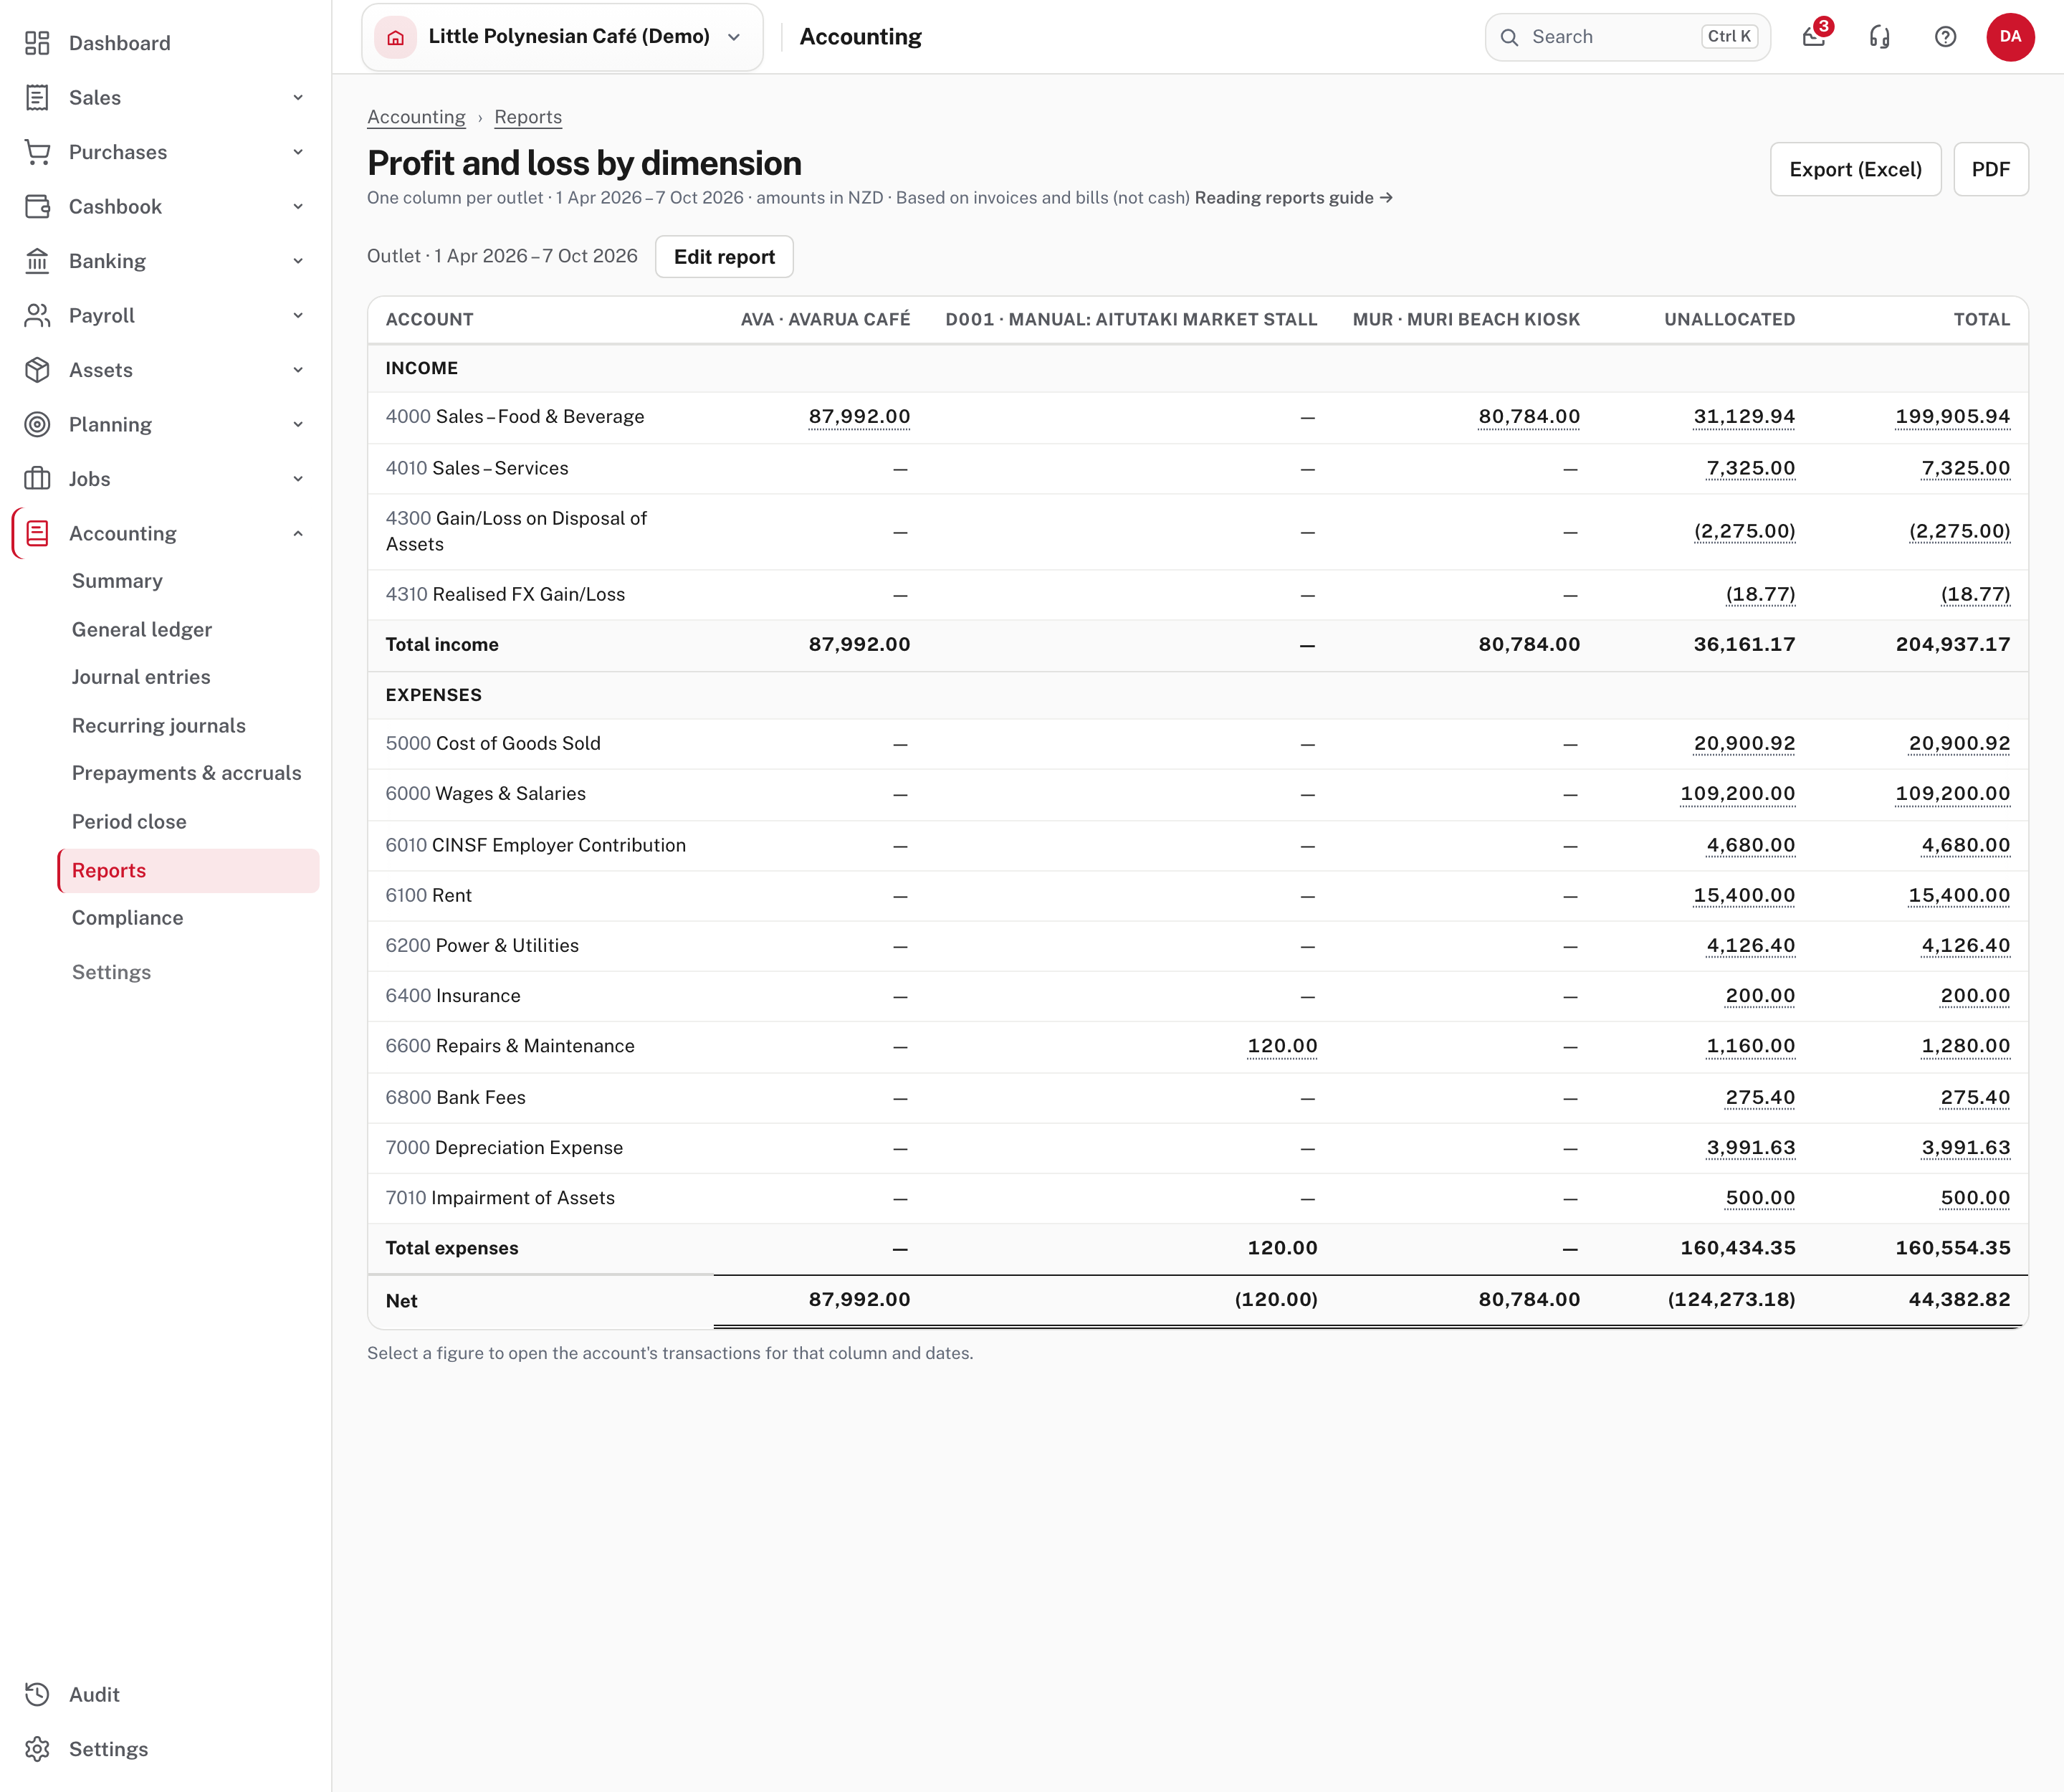Open Aitutaki Repairs & Maintenance figure 120.00
This screenshot has height=1792, width=2064.
pyautogui.click(x=1282, y=1046)
